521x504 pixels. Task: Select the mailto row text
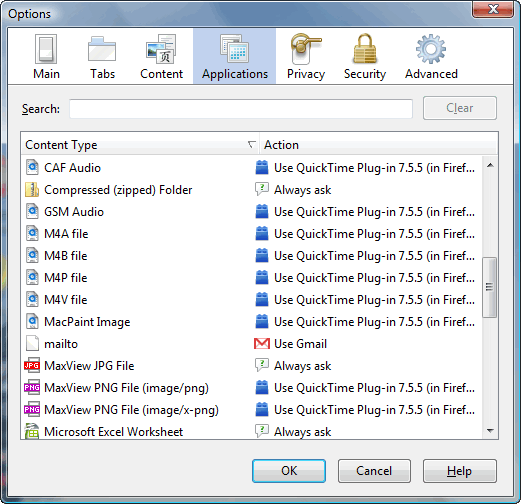pos(61,344)
